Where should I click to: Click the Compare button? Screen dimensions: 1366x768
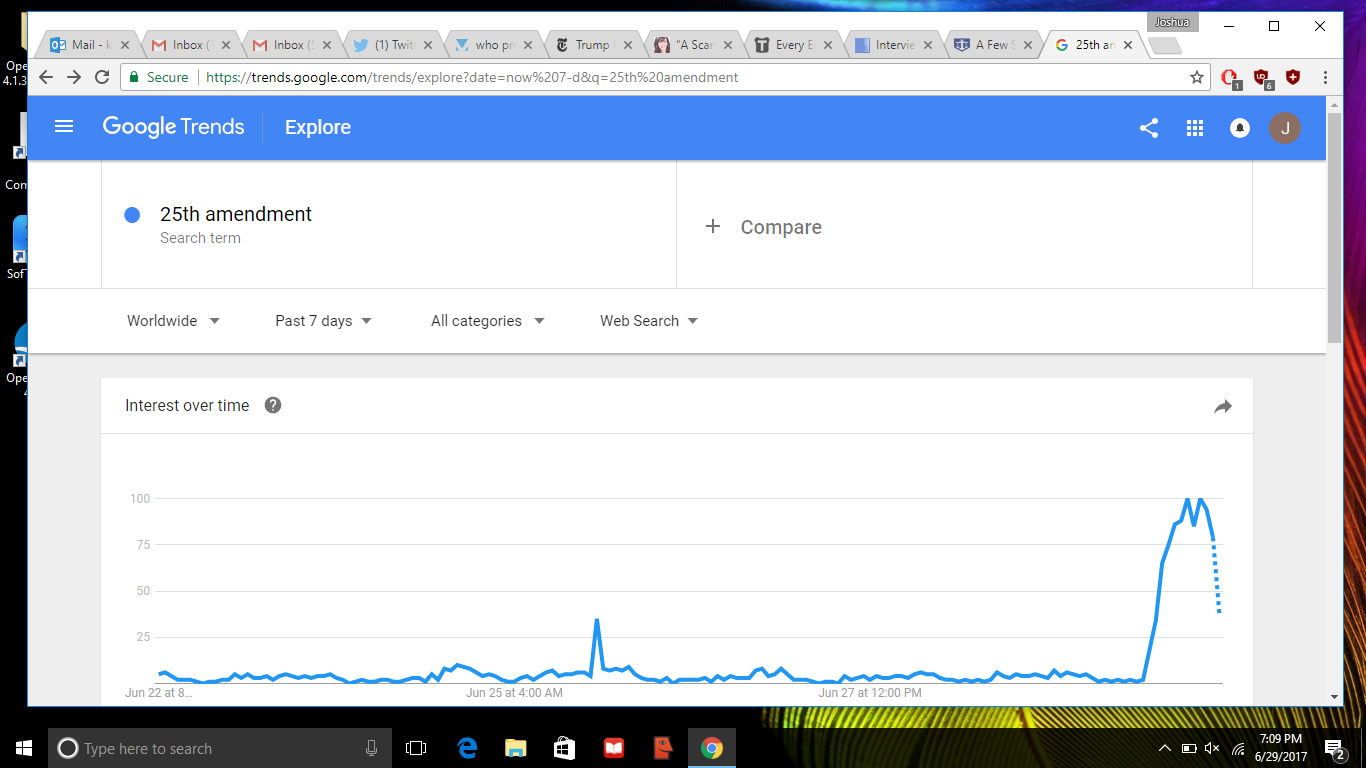(764, 227)
